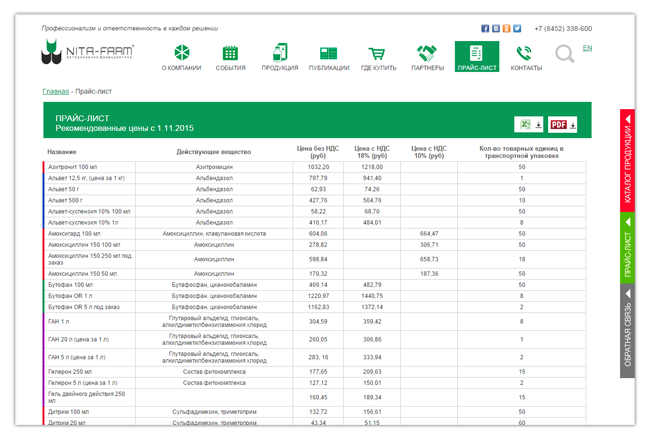Screen dimensions: 650x438
Task: Select the Бутофан 100 мл row name
Action: [x=70, y=285]
